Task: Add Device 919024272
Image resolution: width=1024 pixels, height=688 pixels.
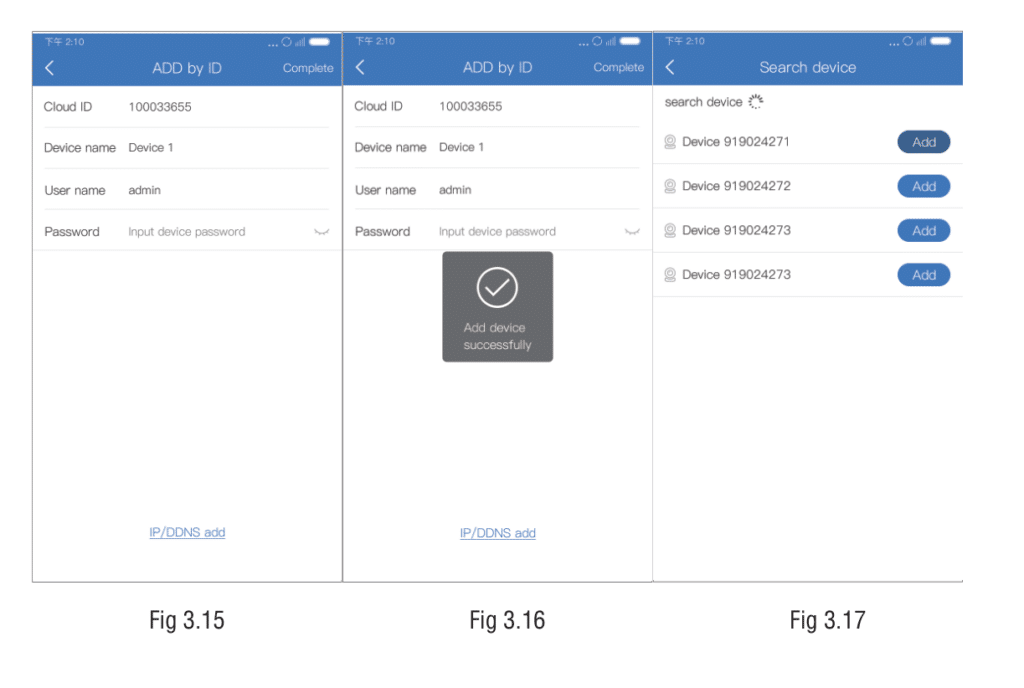Action: 923,186
